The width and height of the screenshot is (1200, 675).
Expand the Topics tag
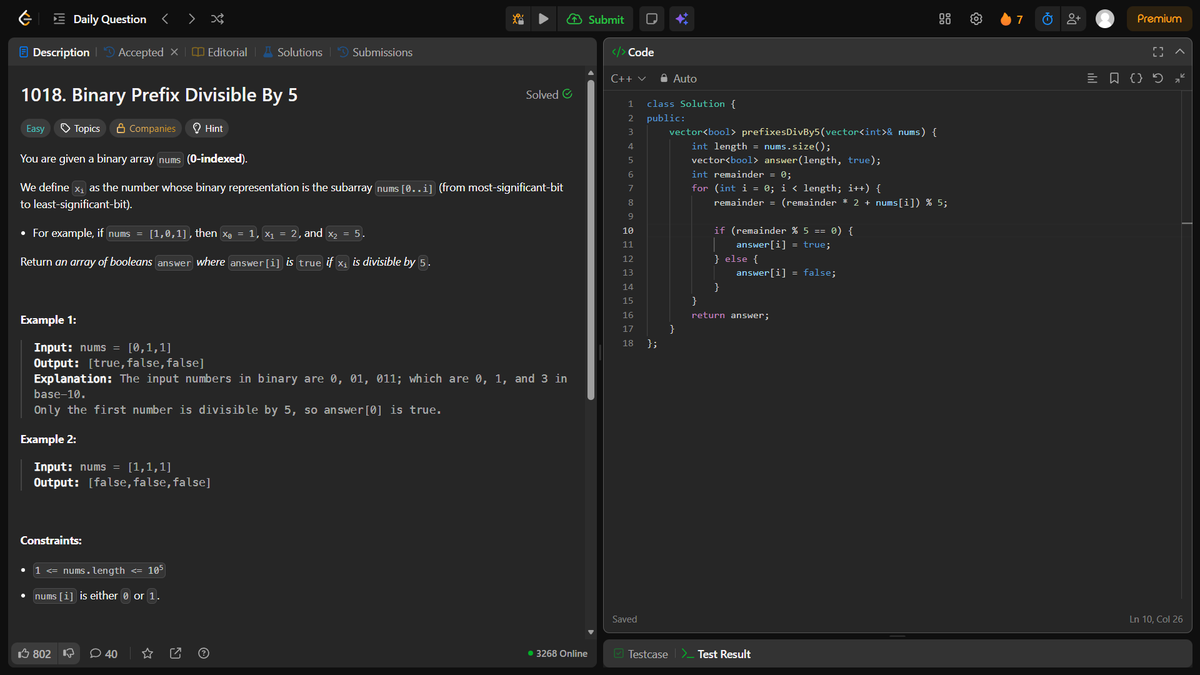point(80,128)
